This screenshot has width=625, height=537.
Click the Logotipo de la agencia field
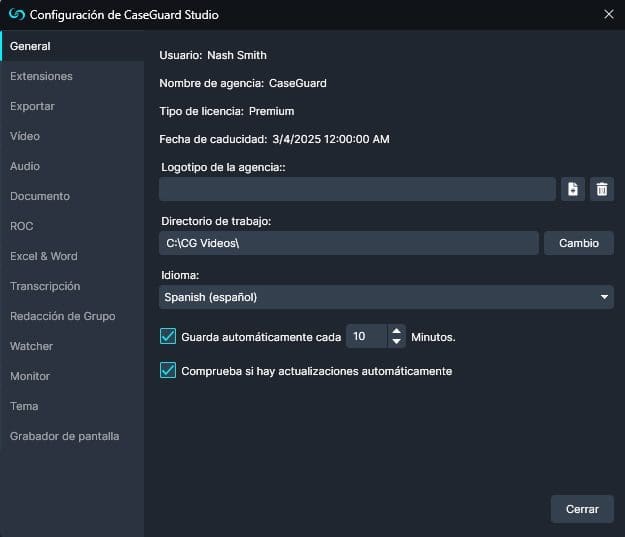point(356,190)
